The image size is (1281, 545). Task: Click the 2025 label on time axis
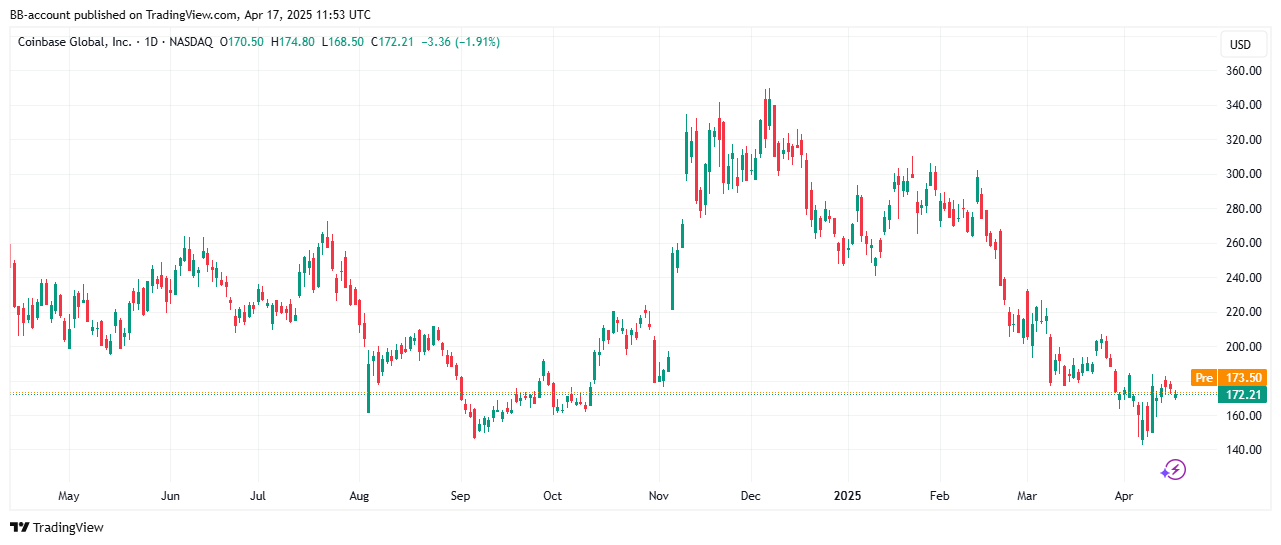click(x=847, y=495)
